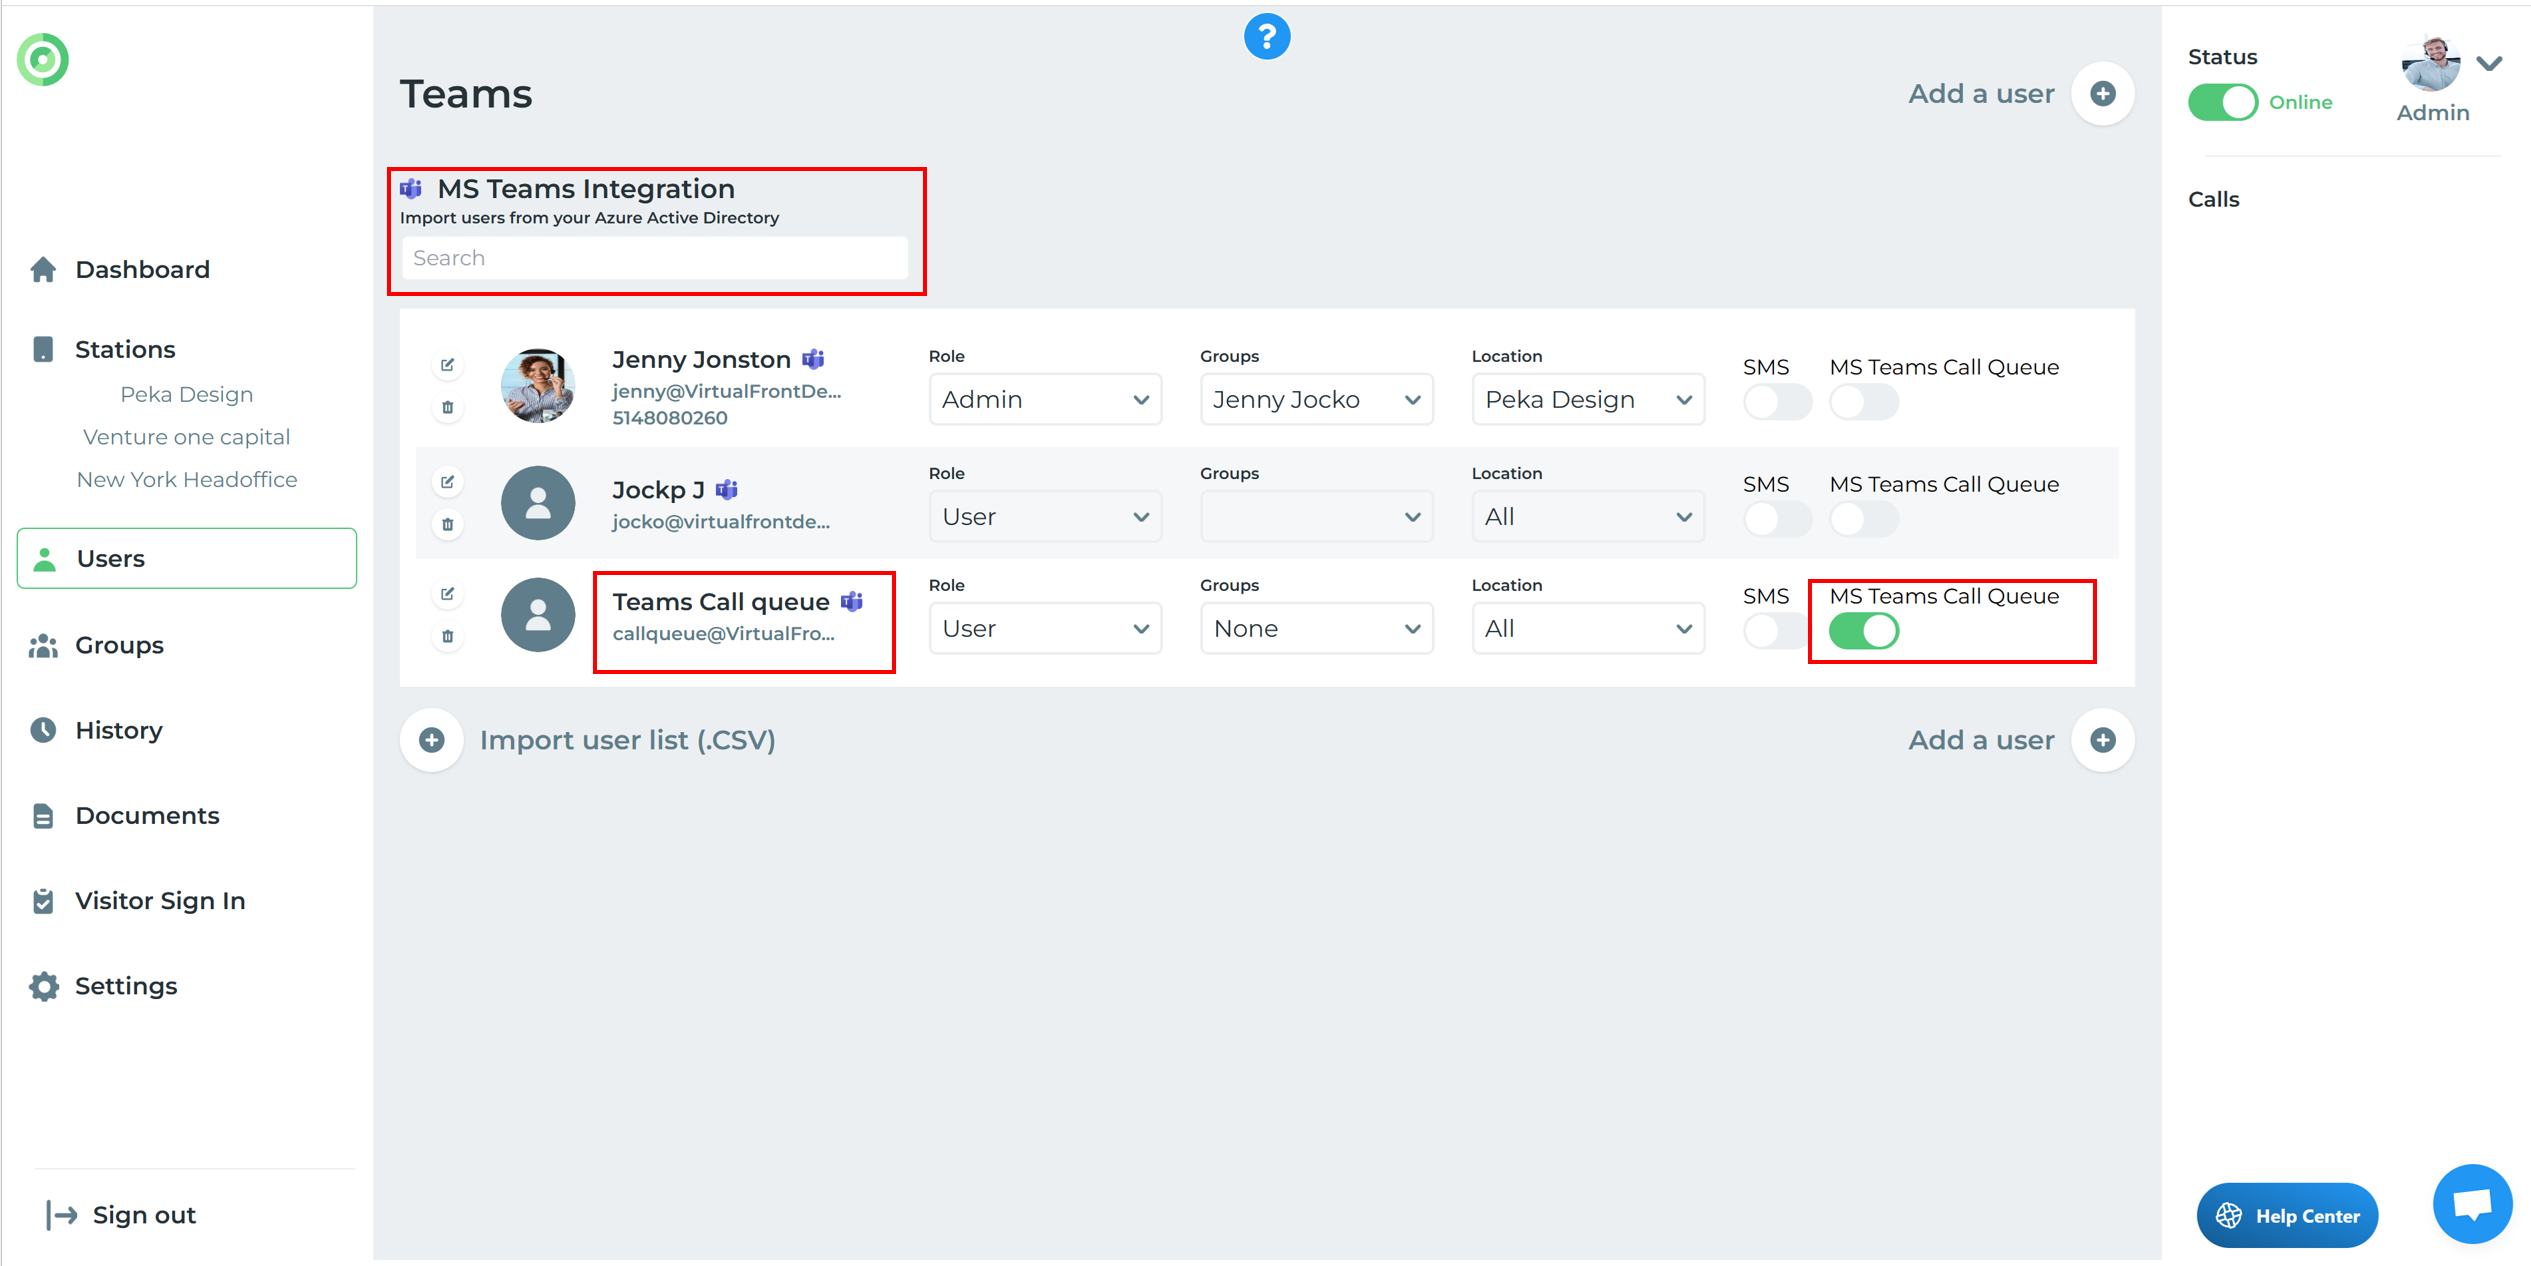This screenshot has height=1266, width=2531.
Task: Toggle SMS for Jockp J
Action: click(1776, 519)
